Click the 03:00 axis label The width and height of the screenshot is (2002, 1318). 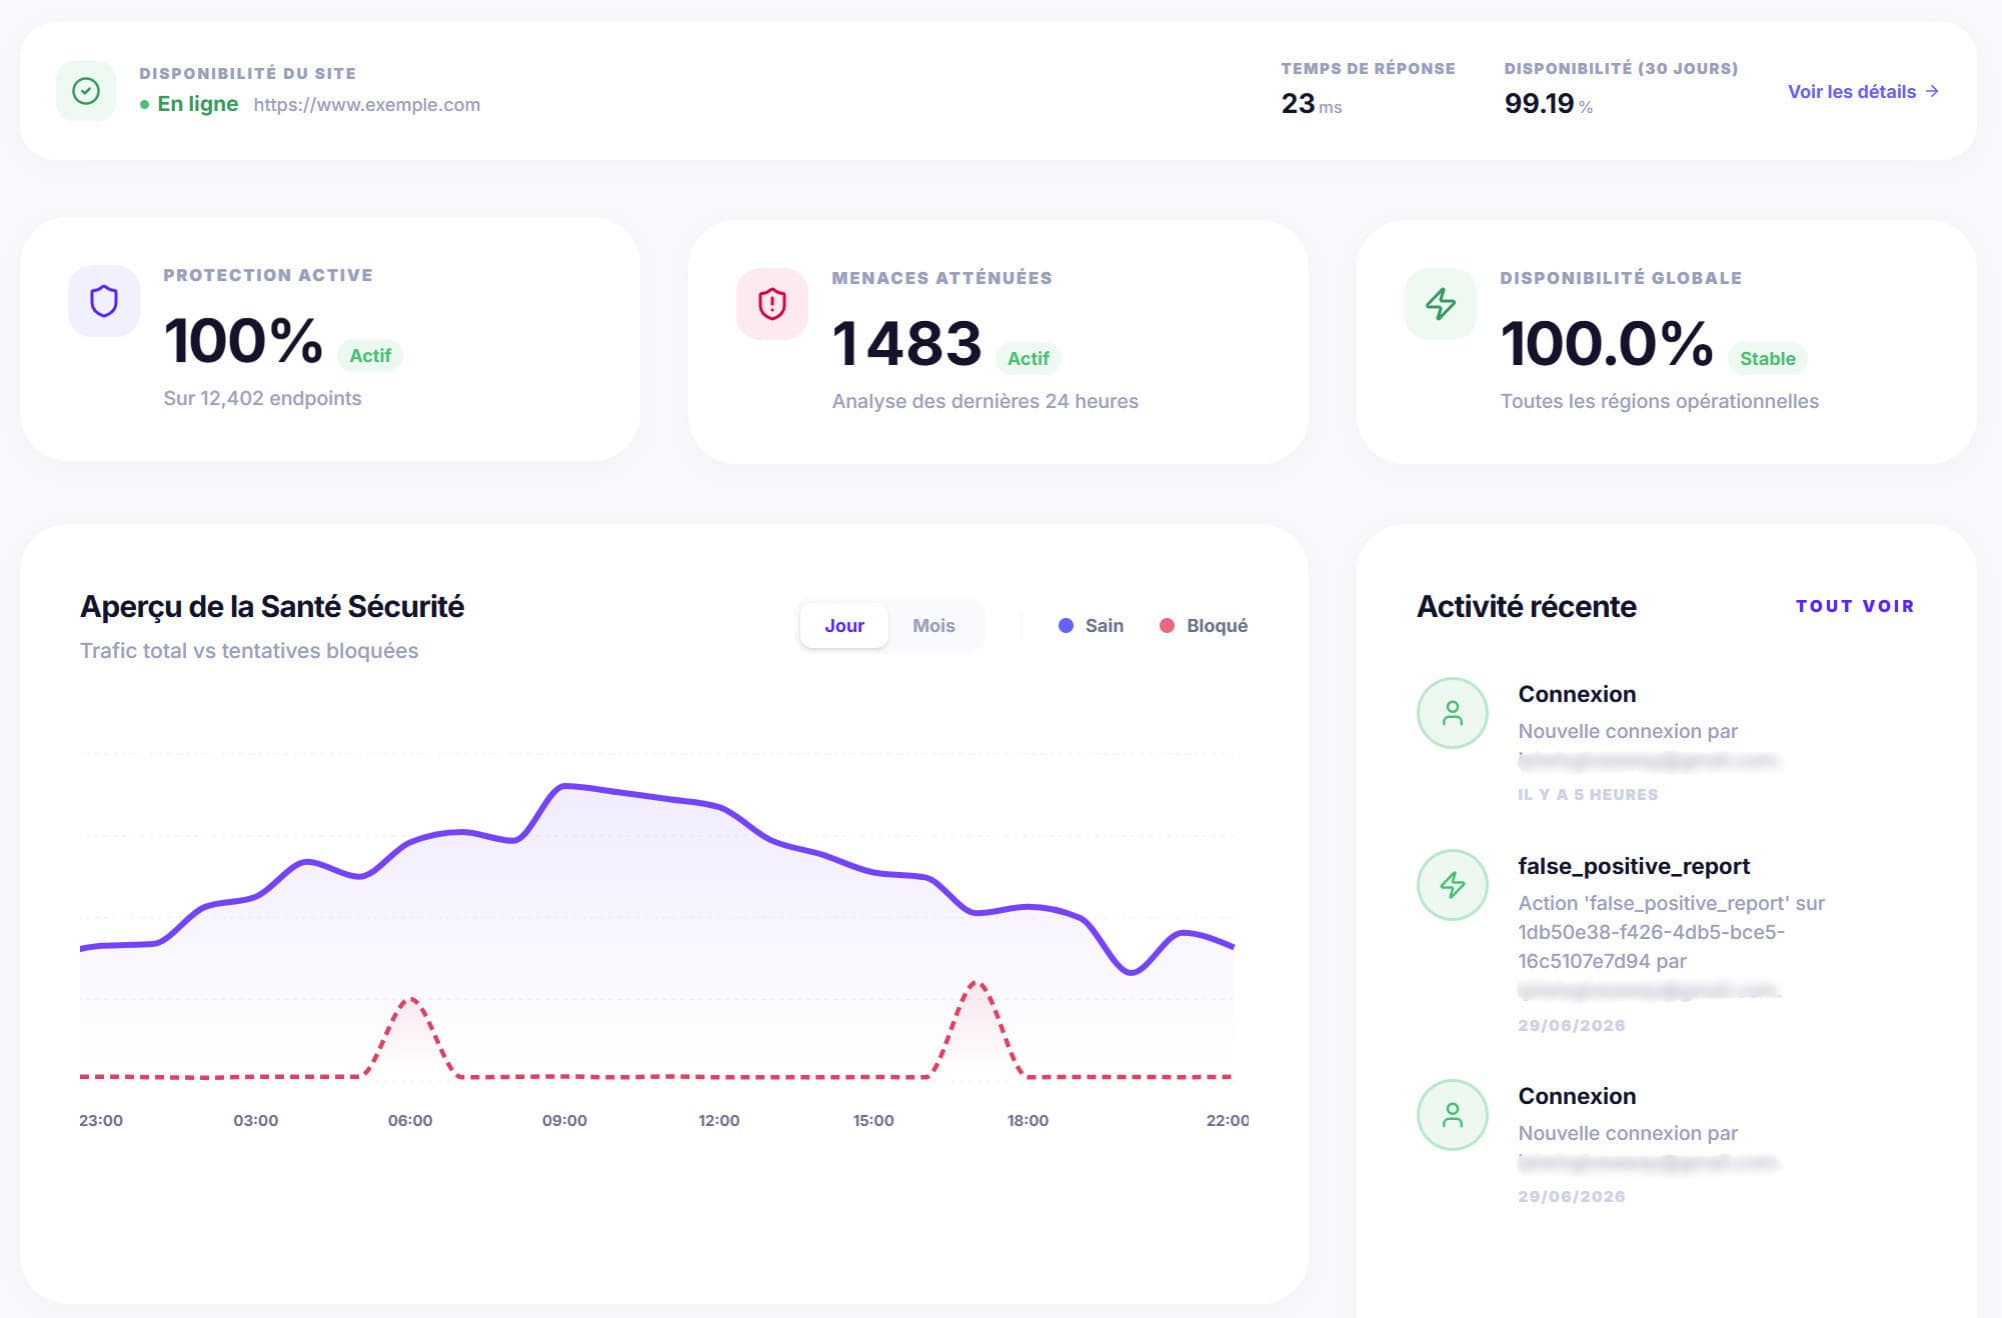click(256, 1121)
